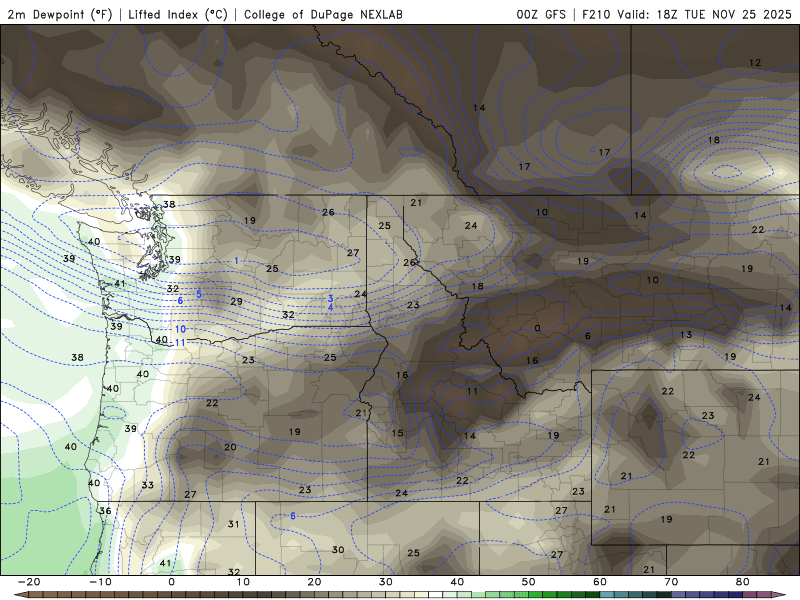The image size is (800, 600).
Task: Click the blue lifted index label 5
Action: tap(199, 294)
